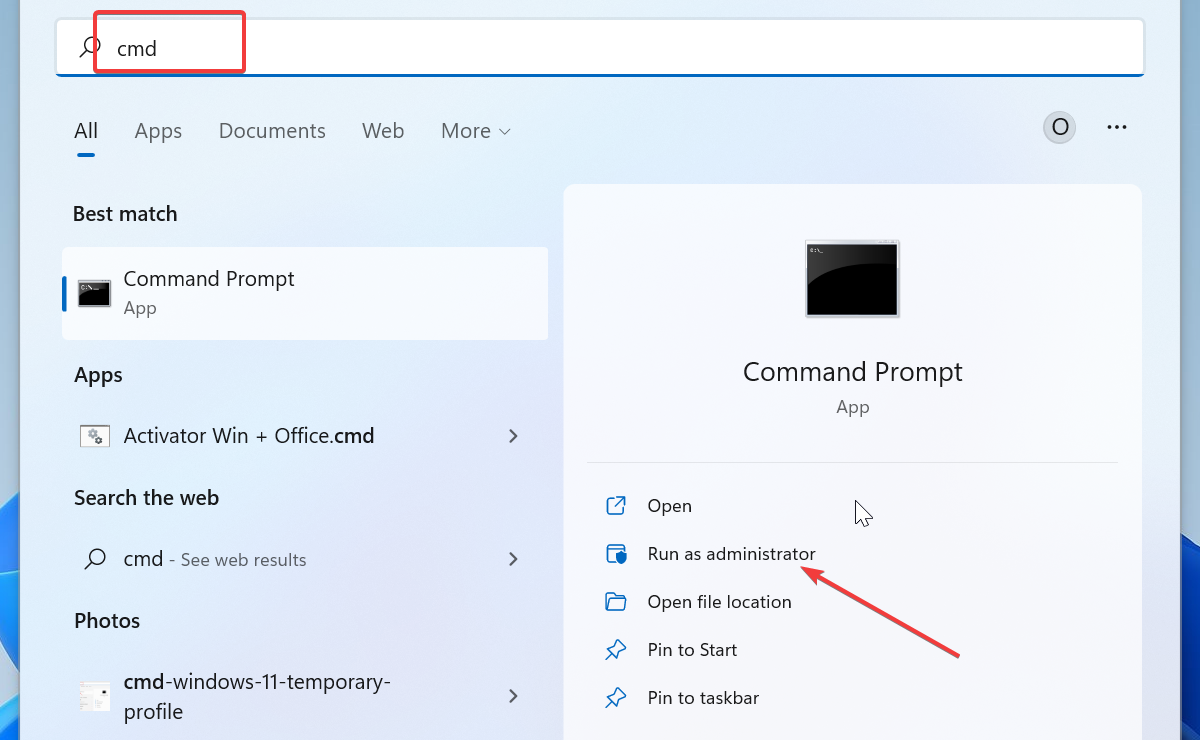Click the search magnifier icon in search box

pos(90,47)
